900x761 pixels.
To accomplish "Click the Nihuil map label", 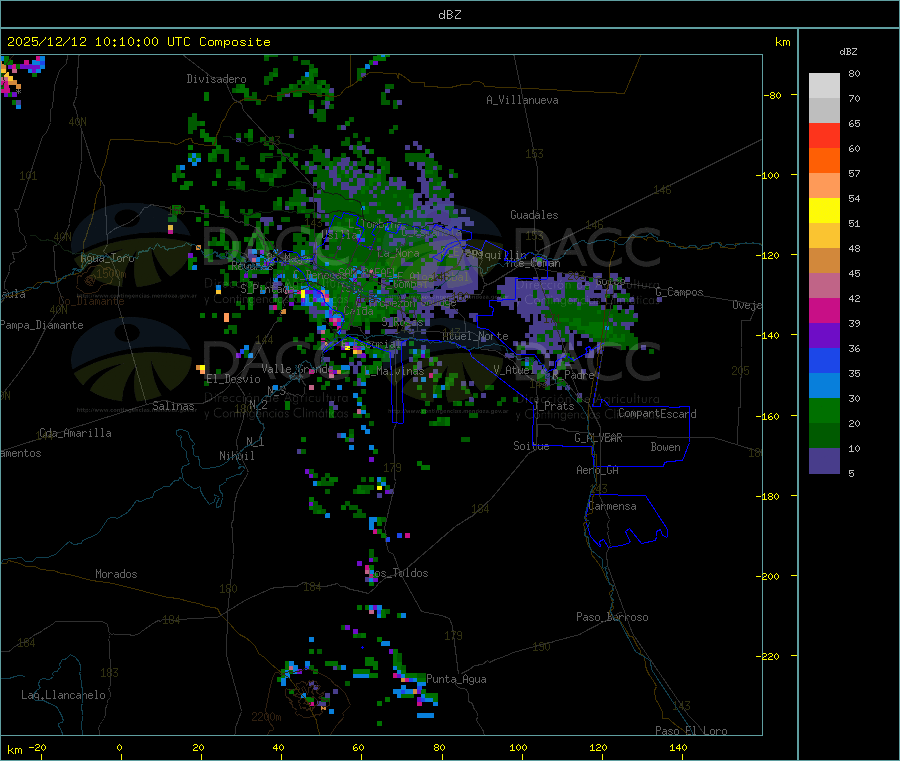I will tap(237, 456).
